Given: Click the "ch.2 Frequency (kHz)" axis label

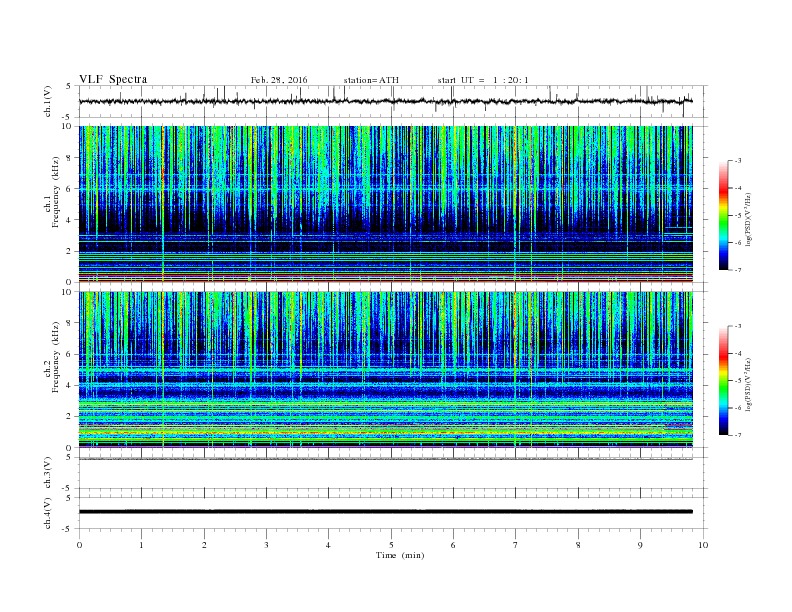Looking at the screenshot, I should tap(52, 358).
